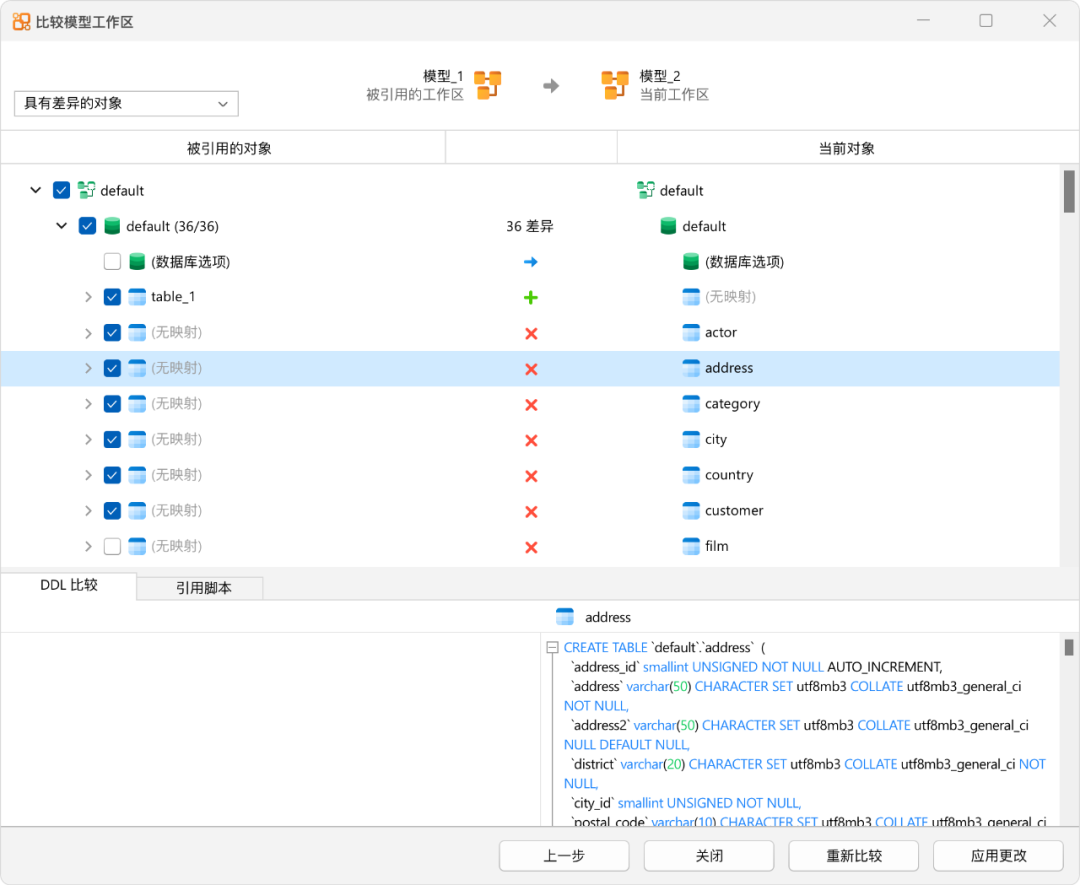Uncheck the checkbox in the address row
The width and height of the screenshot is (1080, 885).
[112, 368]
